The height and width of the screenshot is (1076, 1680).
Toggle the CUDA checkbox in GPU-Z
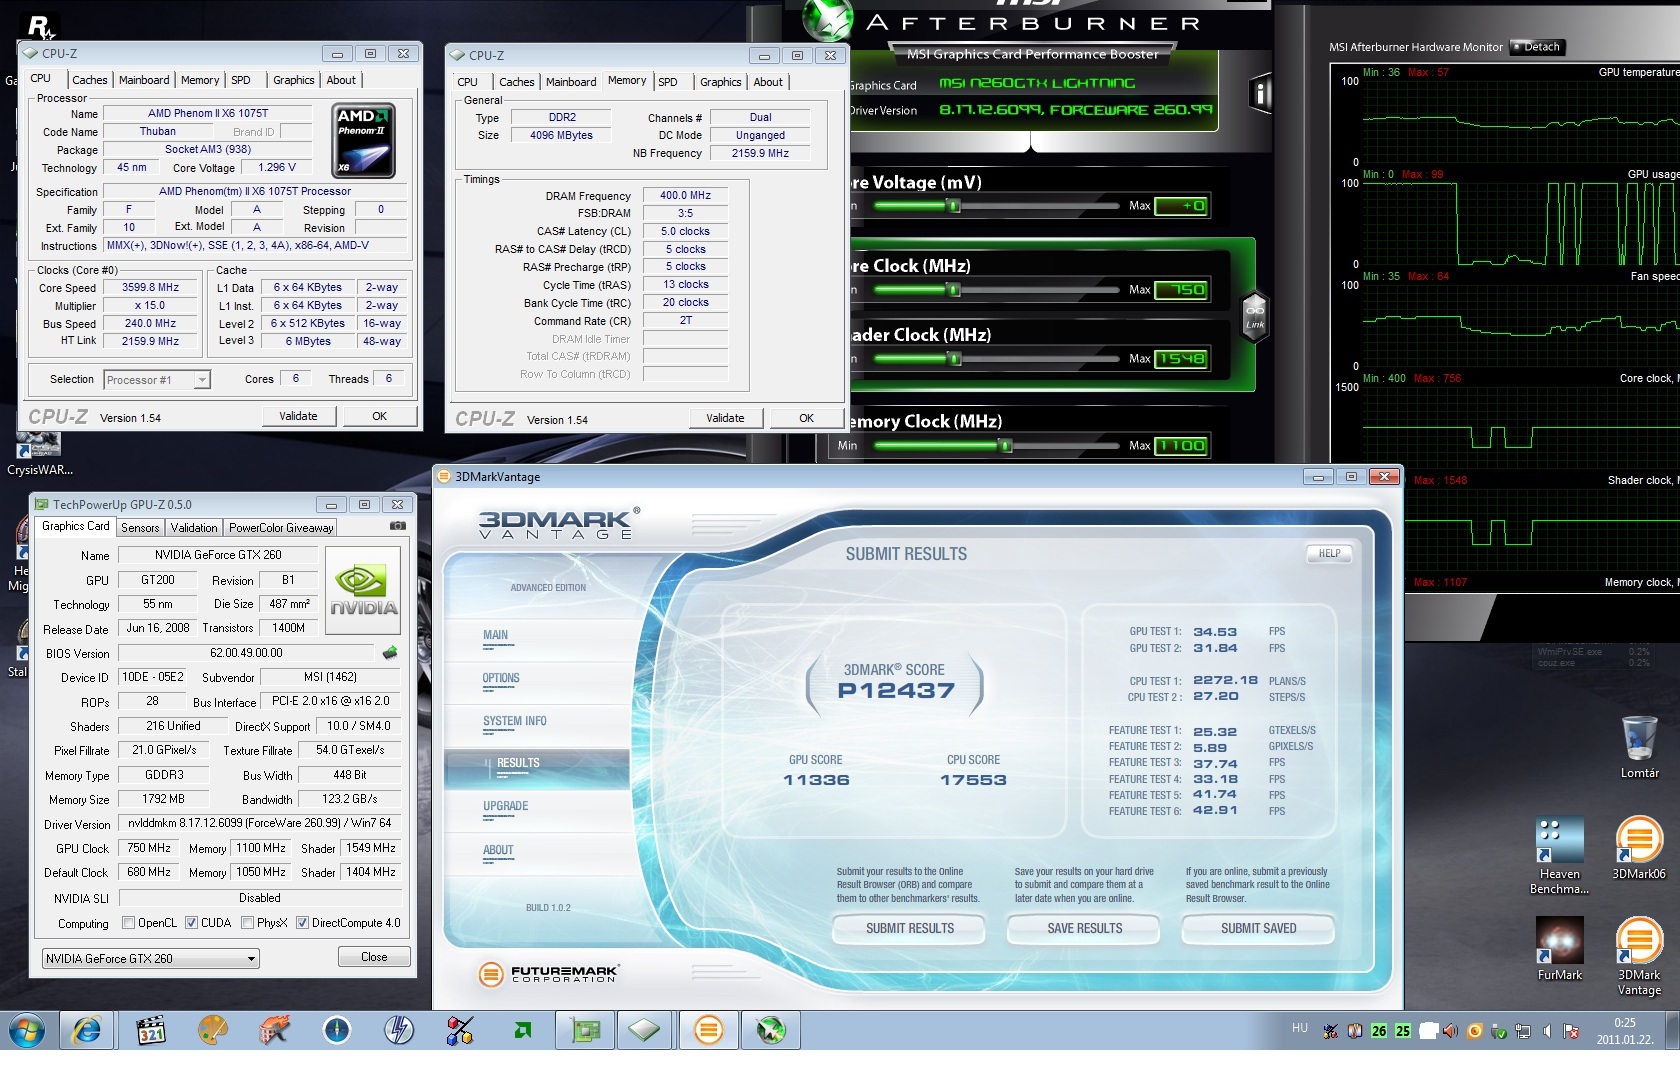192,923
